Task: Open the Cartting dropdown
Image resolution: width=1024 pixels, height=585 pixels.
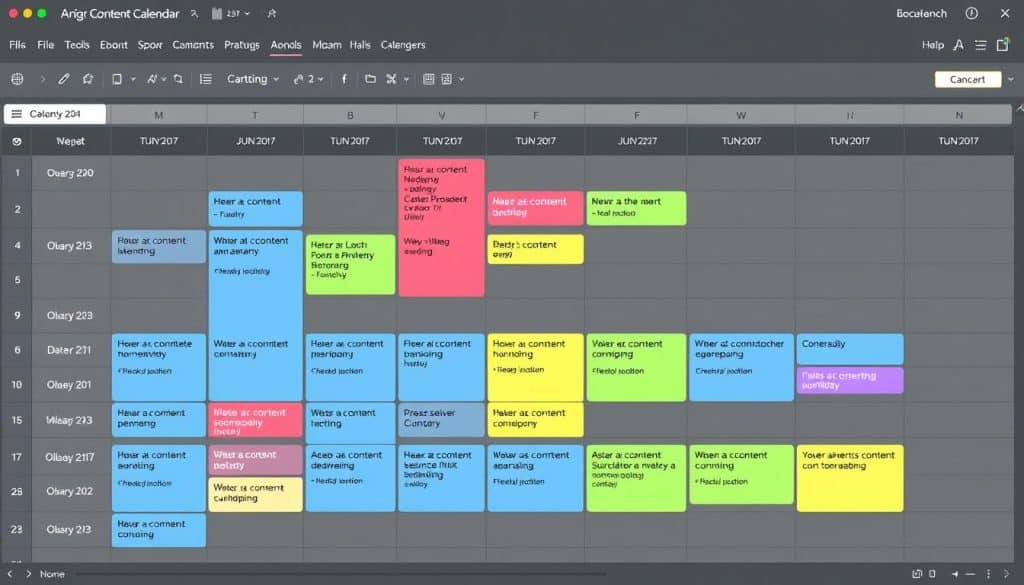Action: pyautogui.click(x=253, y=79)
